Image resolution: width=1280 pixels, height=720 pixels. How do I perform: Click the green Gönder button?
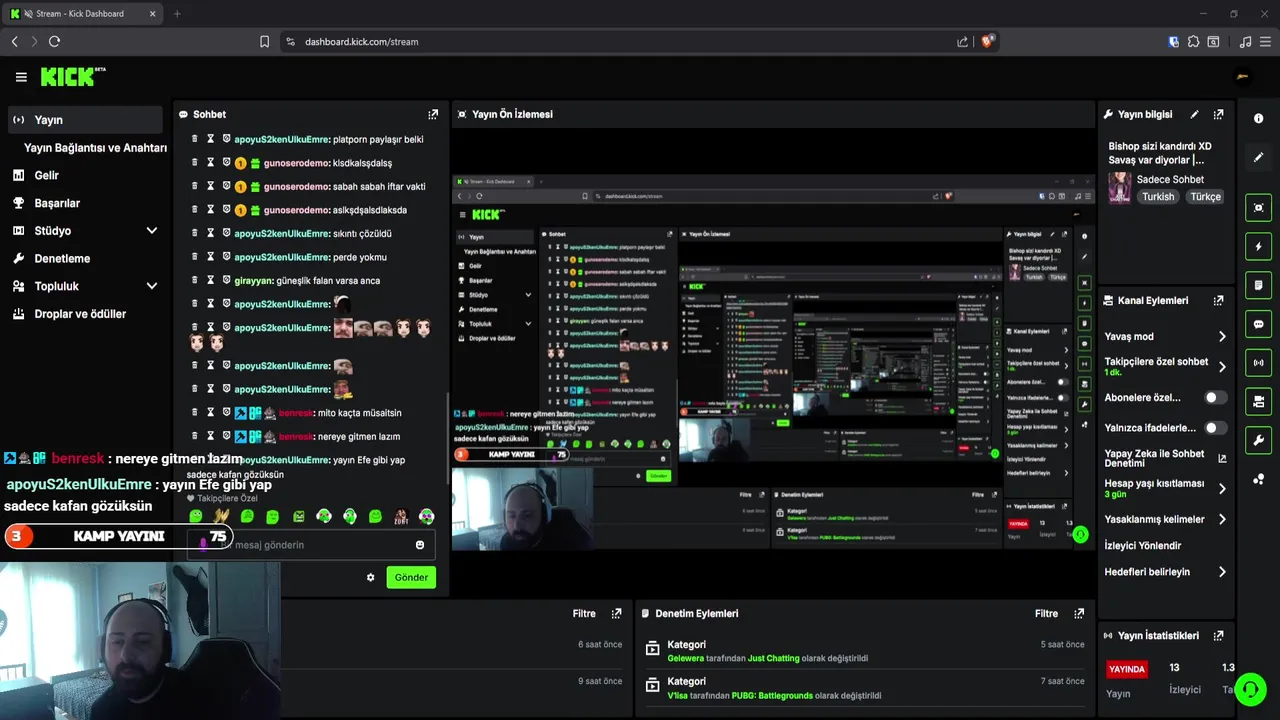pos(411,578)
